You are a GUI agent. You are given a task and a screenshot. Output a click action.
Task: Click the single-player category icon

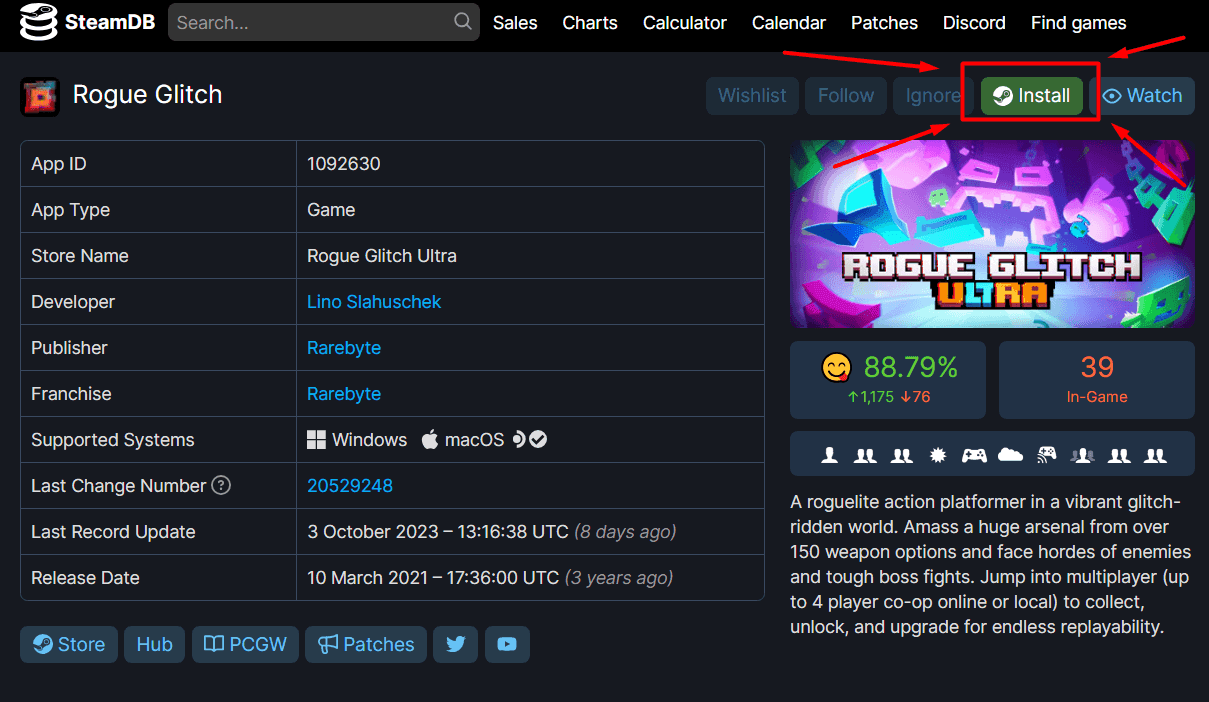click(829, 455)
